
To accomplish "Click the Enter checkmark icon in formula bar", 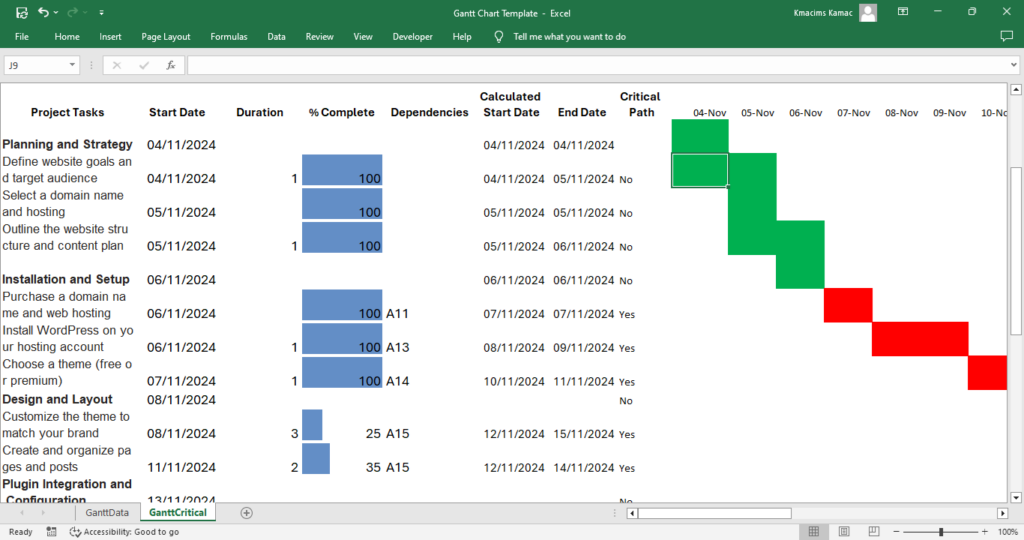I will point(144,65).
